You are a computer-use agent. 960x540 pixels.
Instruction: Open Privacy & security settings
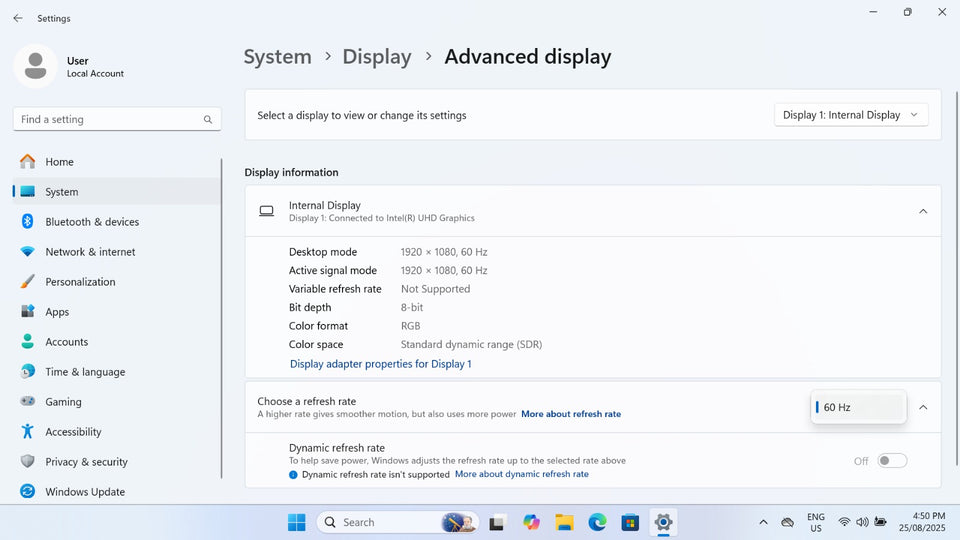click(x=116, y=462)
